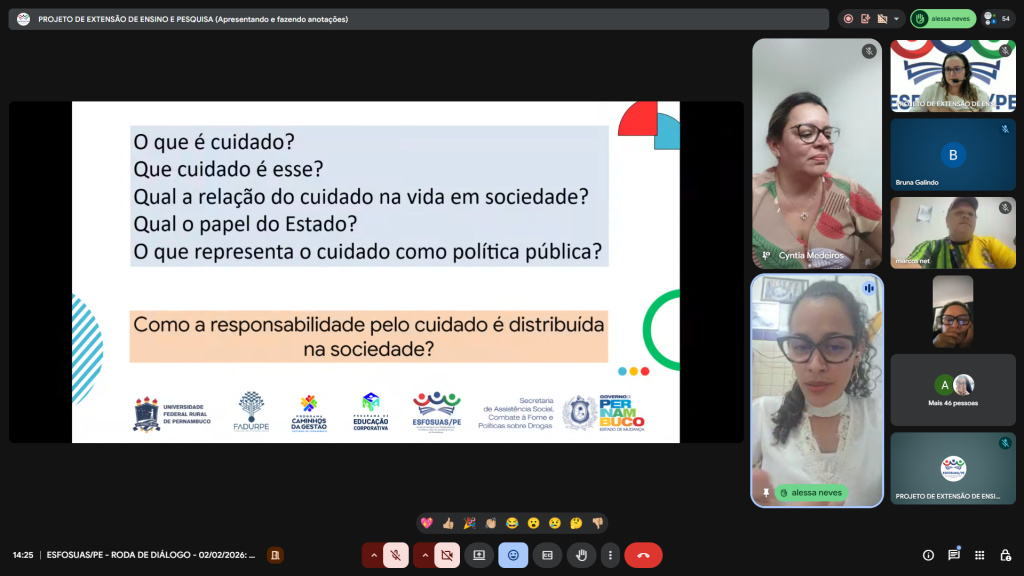Open the participants list showing 54
Image resolution: width=1024 pixels, height=576 pixels.
[996, 18]
